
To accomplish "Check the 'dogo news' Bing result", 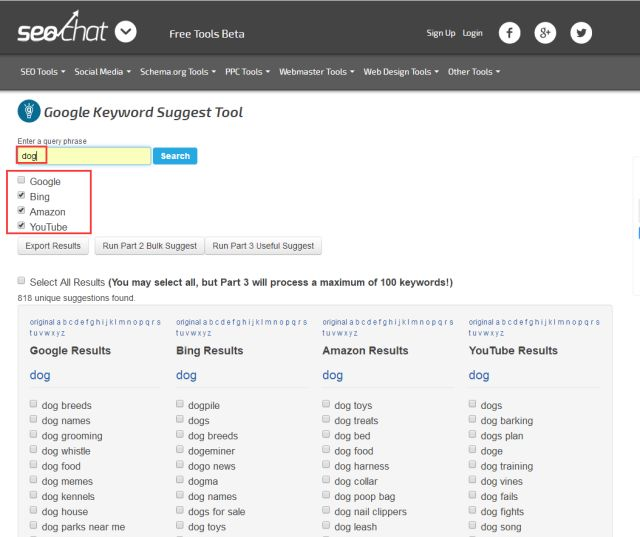I will [x=180, y=464].
